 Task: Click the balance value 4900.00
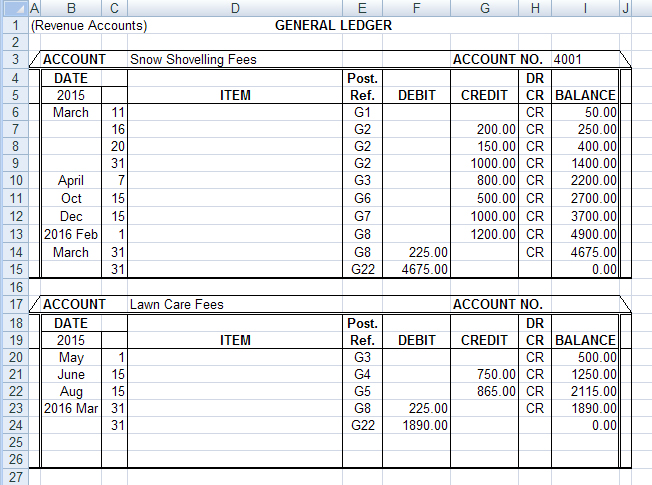coord(594,234)
